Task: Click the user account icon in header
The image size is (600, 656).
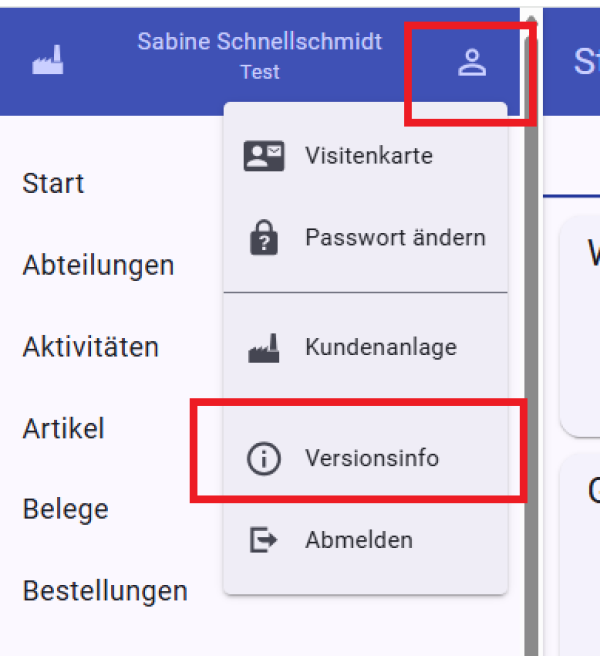Action: 471,63
